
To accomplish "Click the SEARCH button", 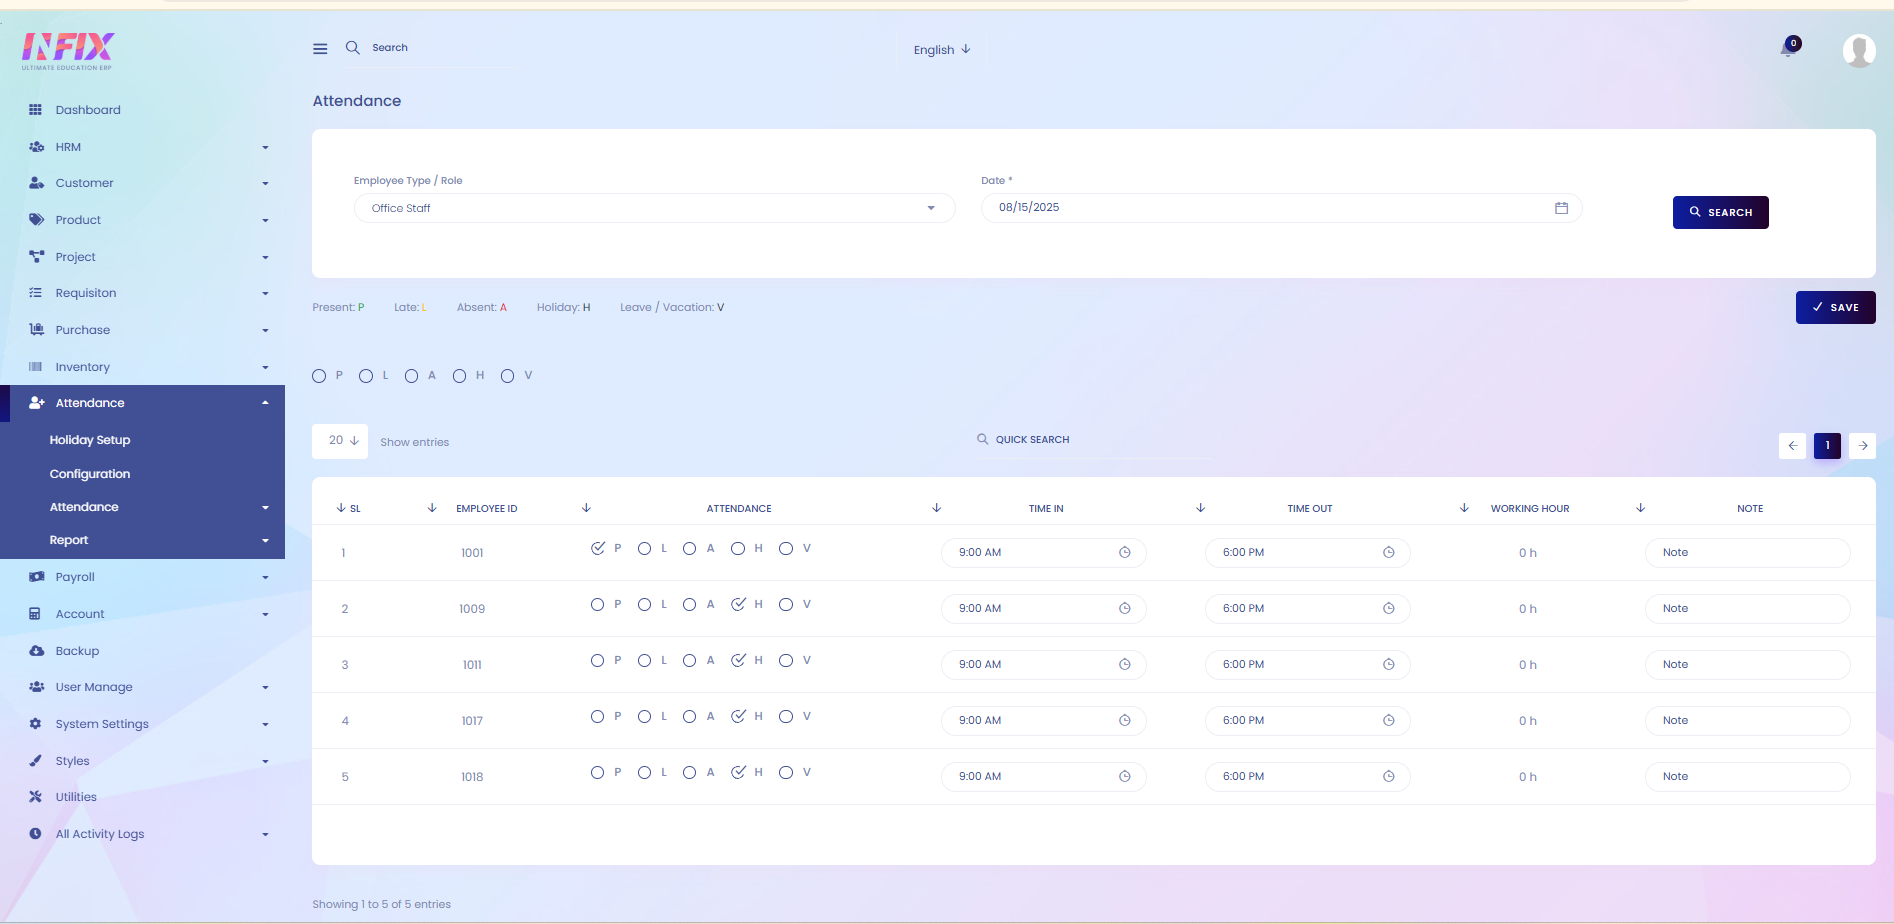I will (x=1720, y=212).
